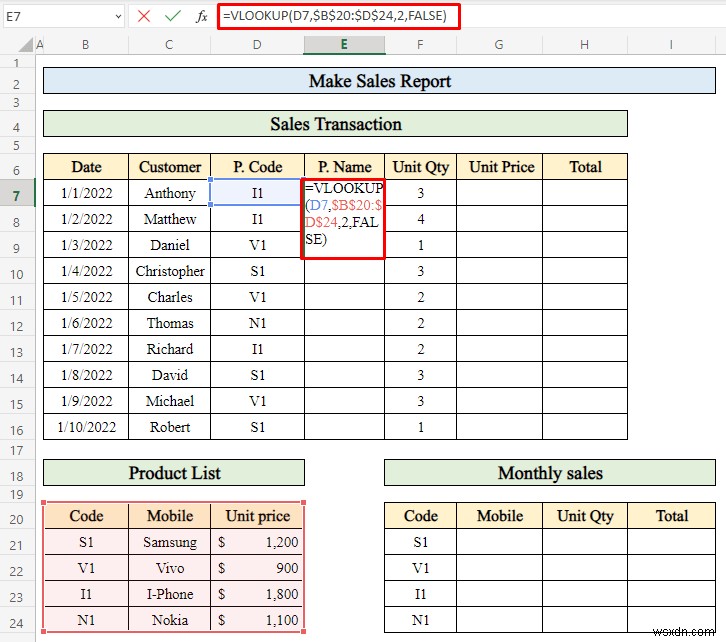Select the cell with customer Michael
The image size is (726, 642).
tap(169, 400)
